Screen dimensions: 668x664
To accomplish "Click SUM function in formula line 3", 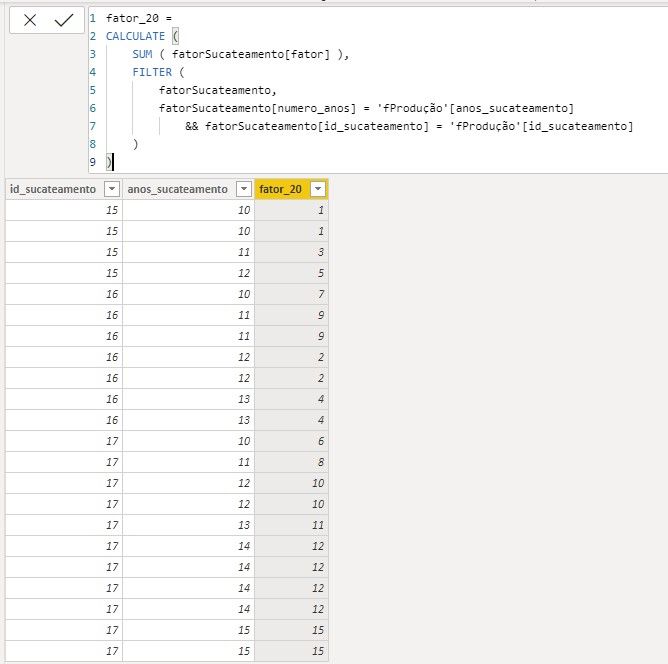I will point(142,54).
